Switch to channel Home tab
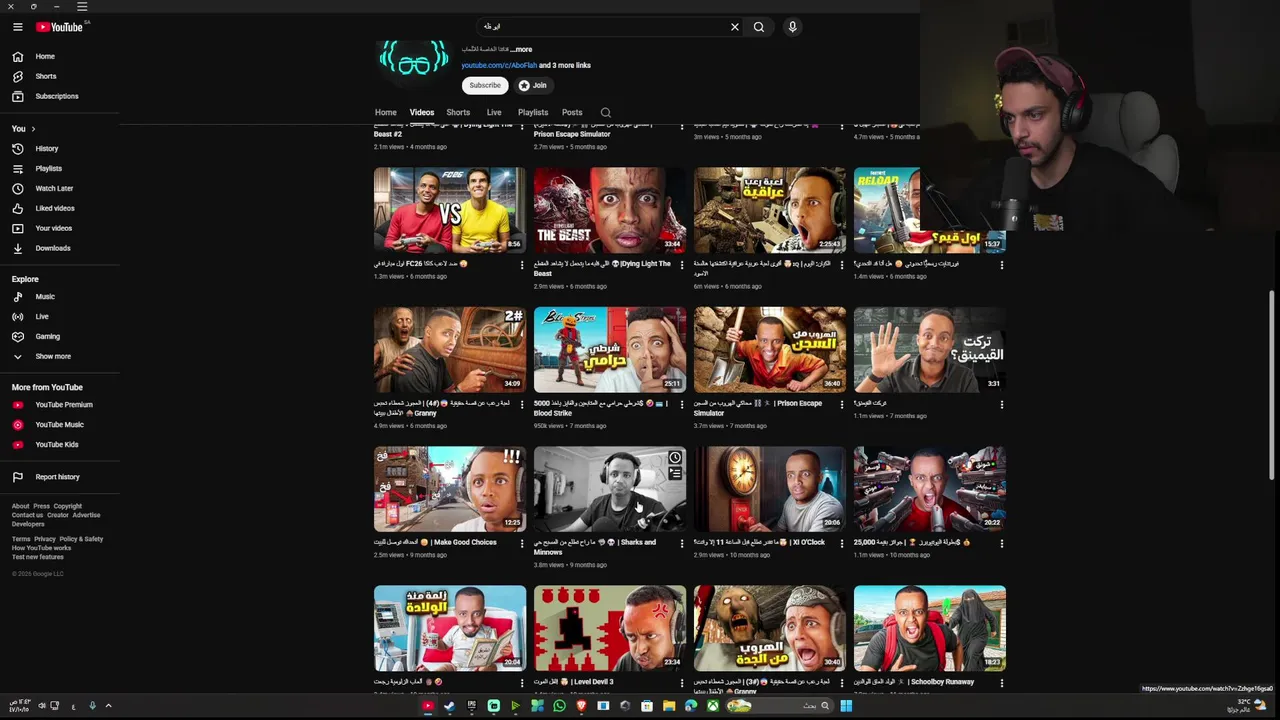The width and height of the screenshot is (1280, 720). coord(386,113)
